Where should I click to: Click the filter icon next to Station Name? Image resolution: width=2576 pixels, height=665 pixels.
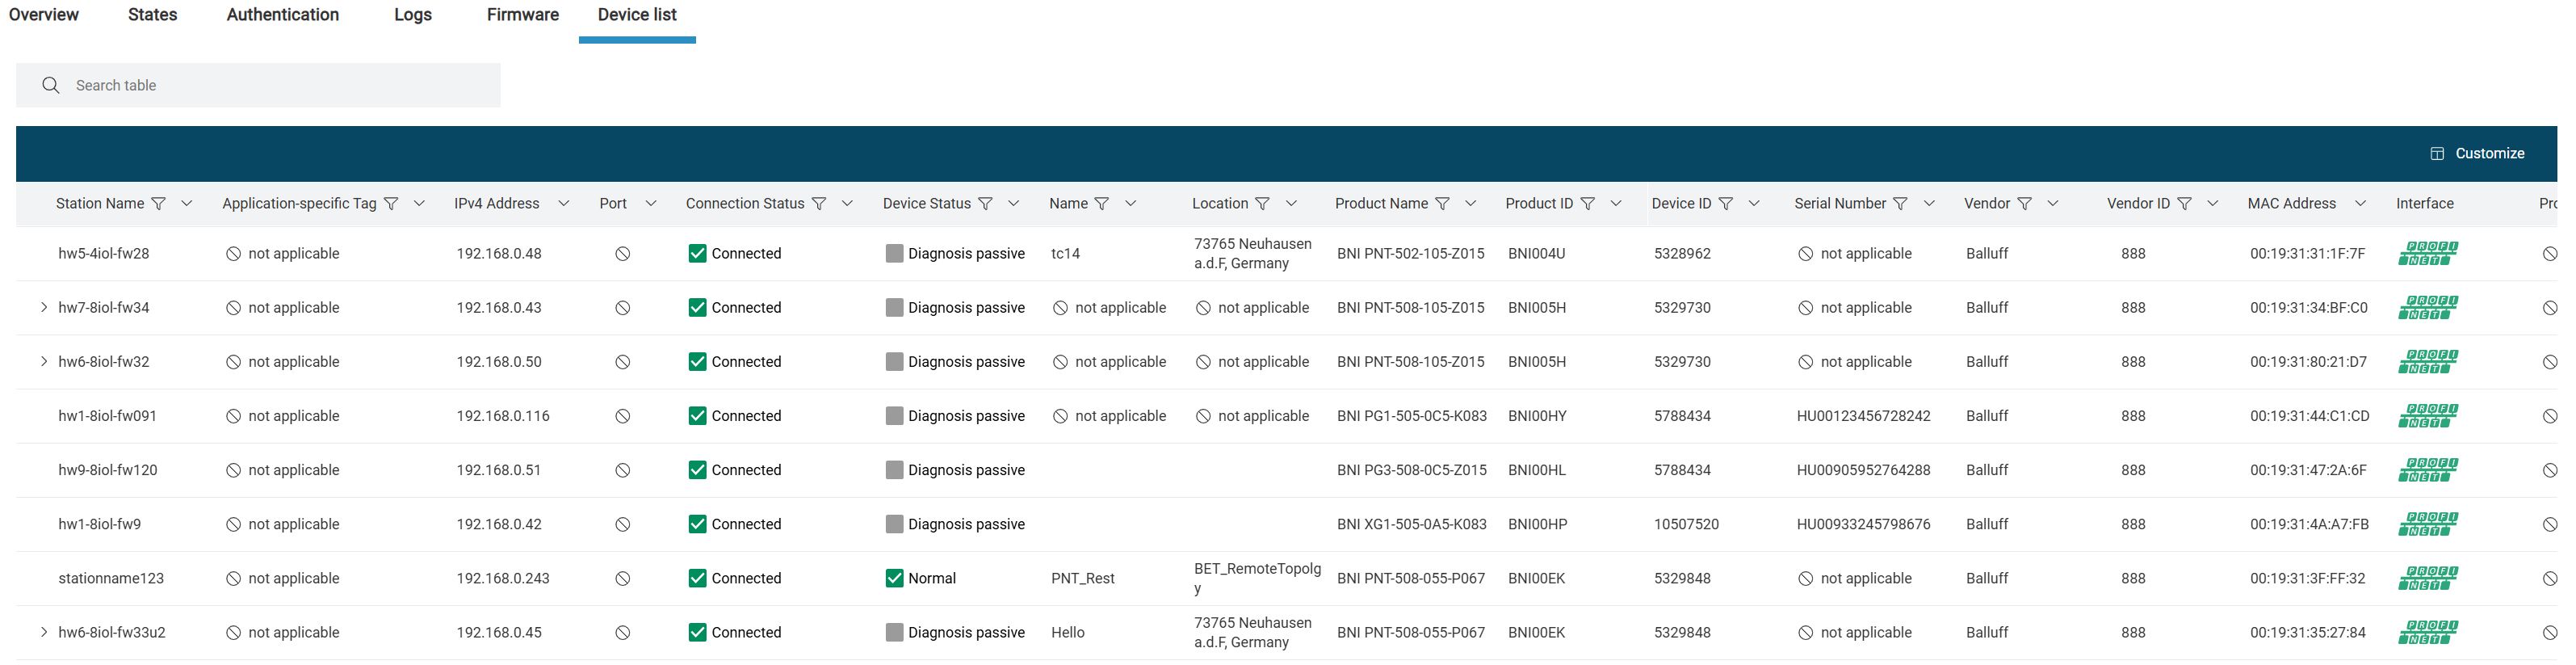158,204
